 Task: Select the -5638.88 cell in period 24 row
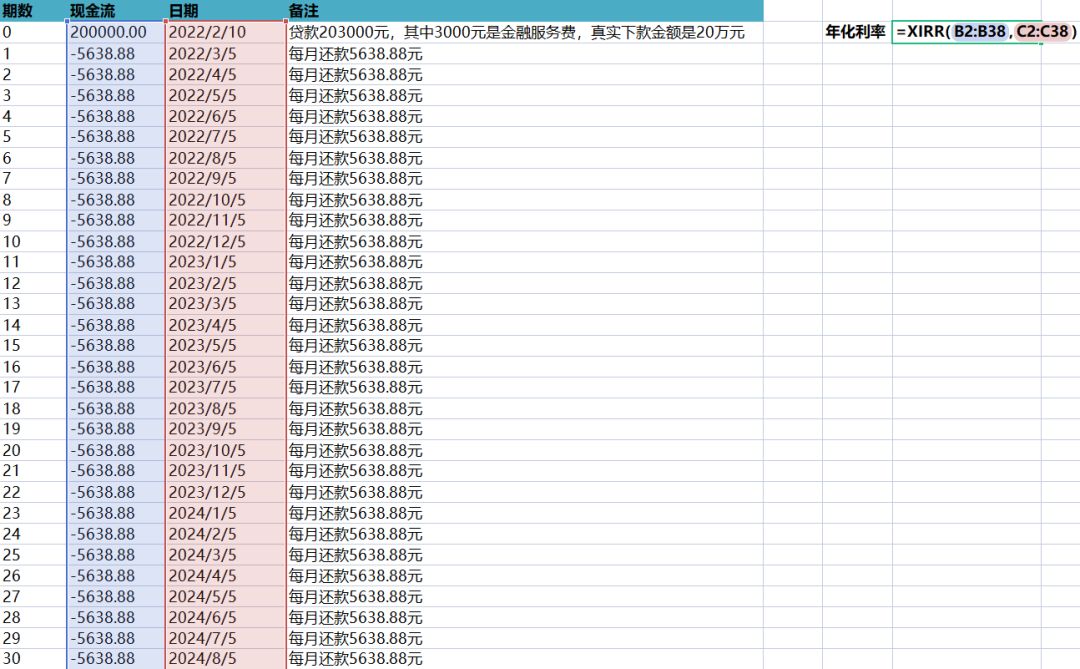click(x=116, y=534)
